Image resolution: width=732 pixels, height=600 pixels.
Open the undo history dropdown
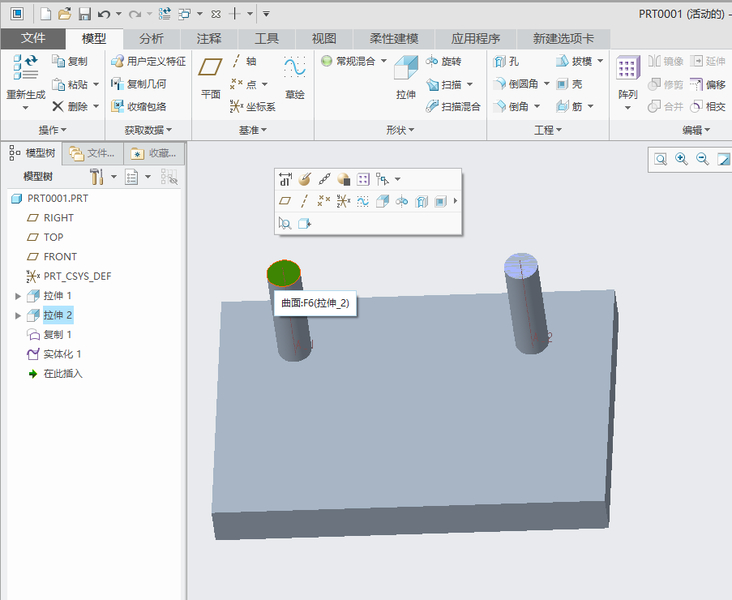click(x=119, y=14)
